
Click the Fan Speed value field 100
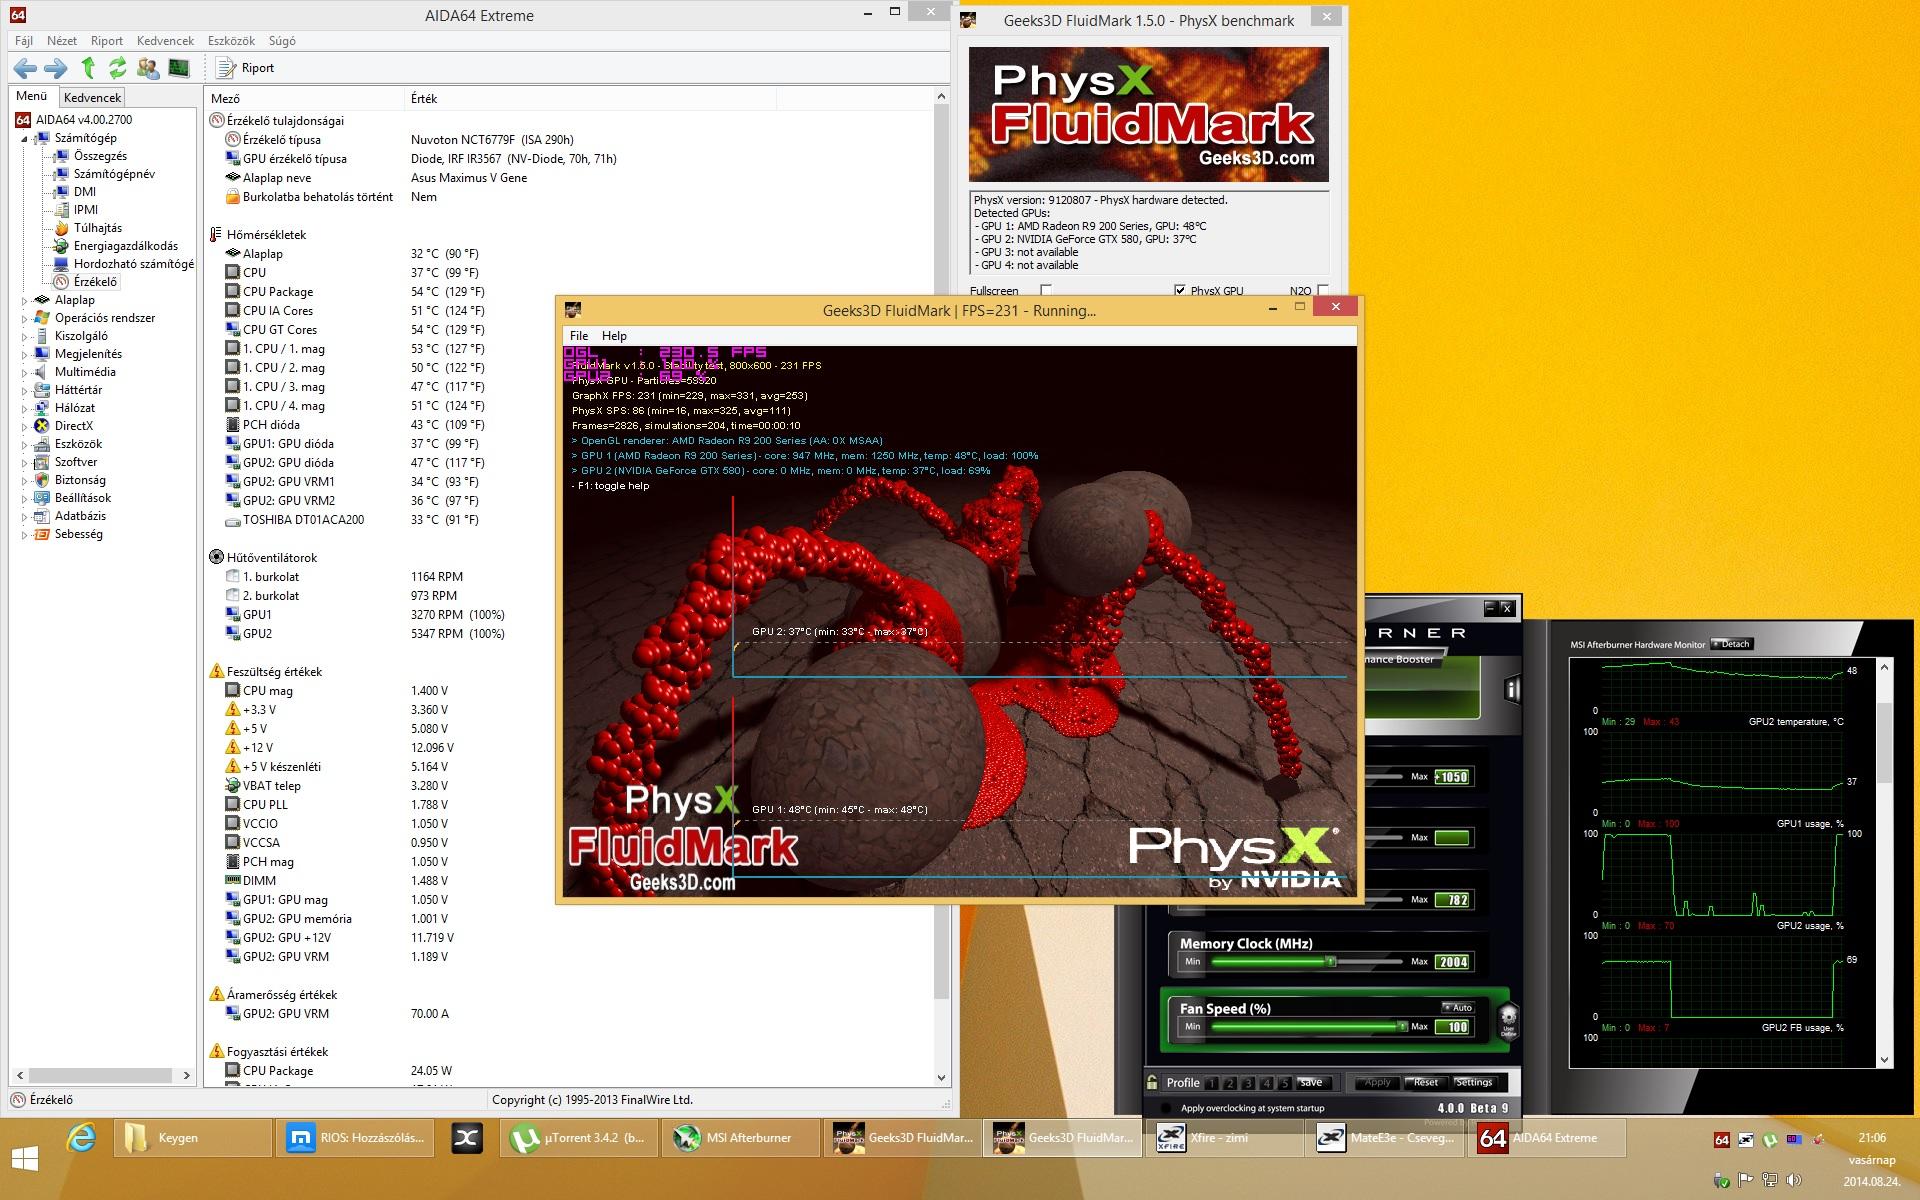(1453, 1027)
